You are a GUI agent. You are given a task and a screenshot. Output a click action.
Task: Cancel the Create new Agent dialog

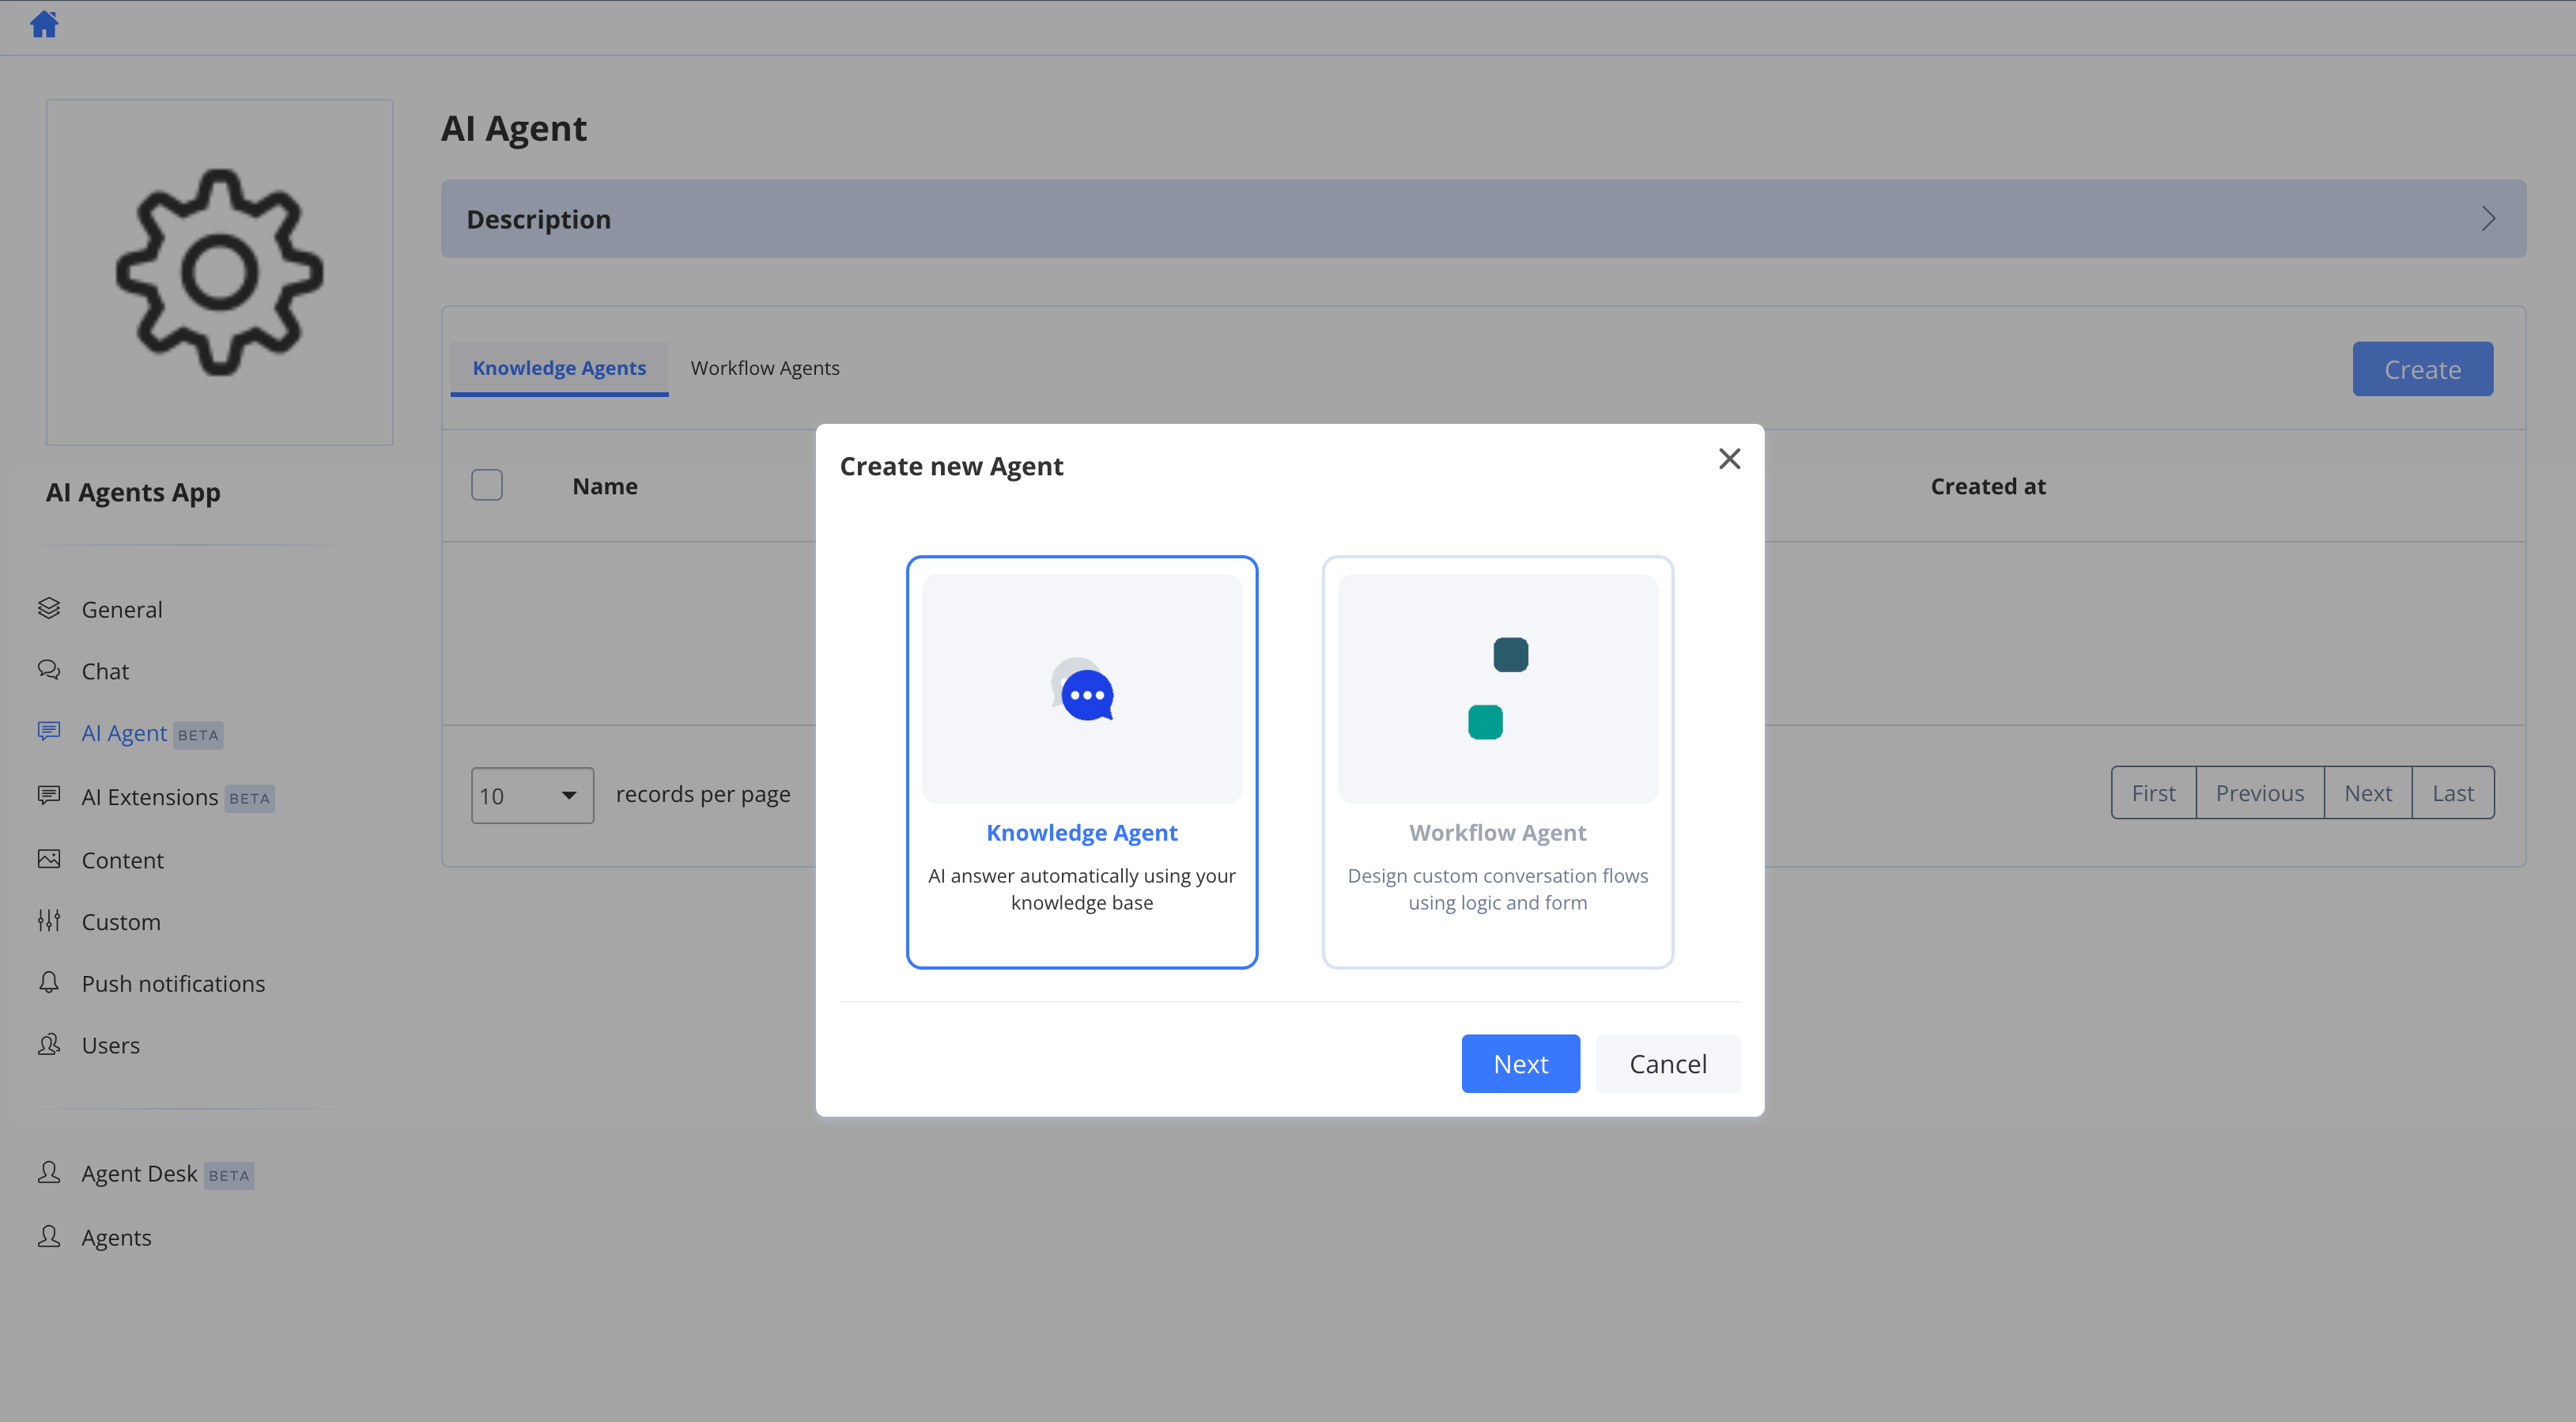pos(1668,1064)
